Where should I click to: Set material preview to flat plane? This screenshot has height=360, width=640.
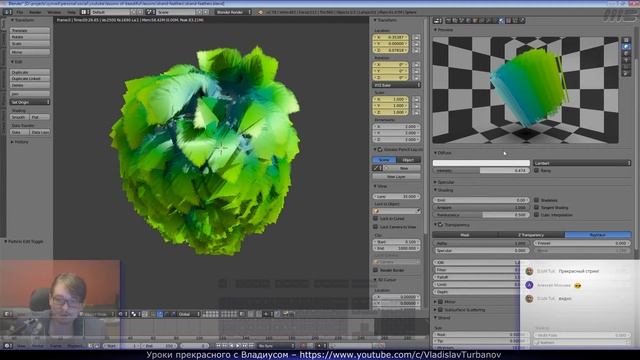pyautogui.click(x=626, y=40)
